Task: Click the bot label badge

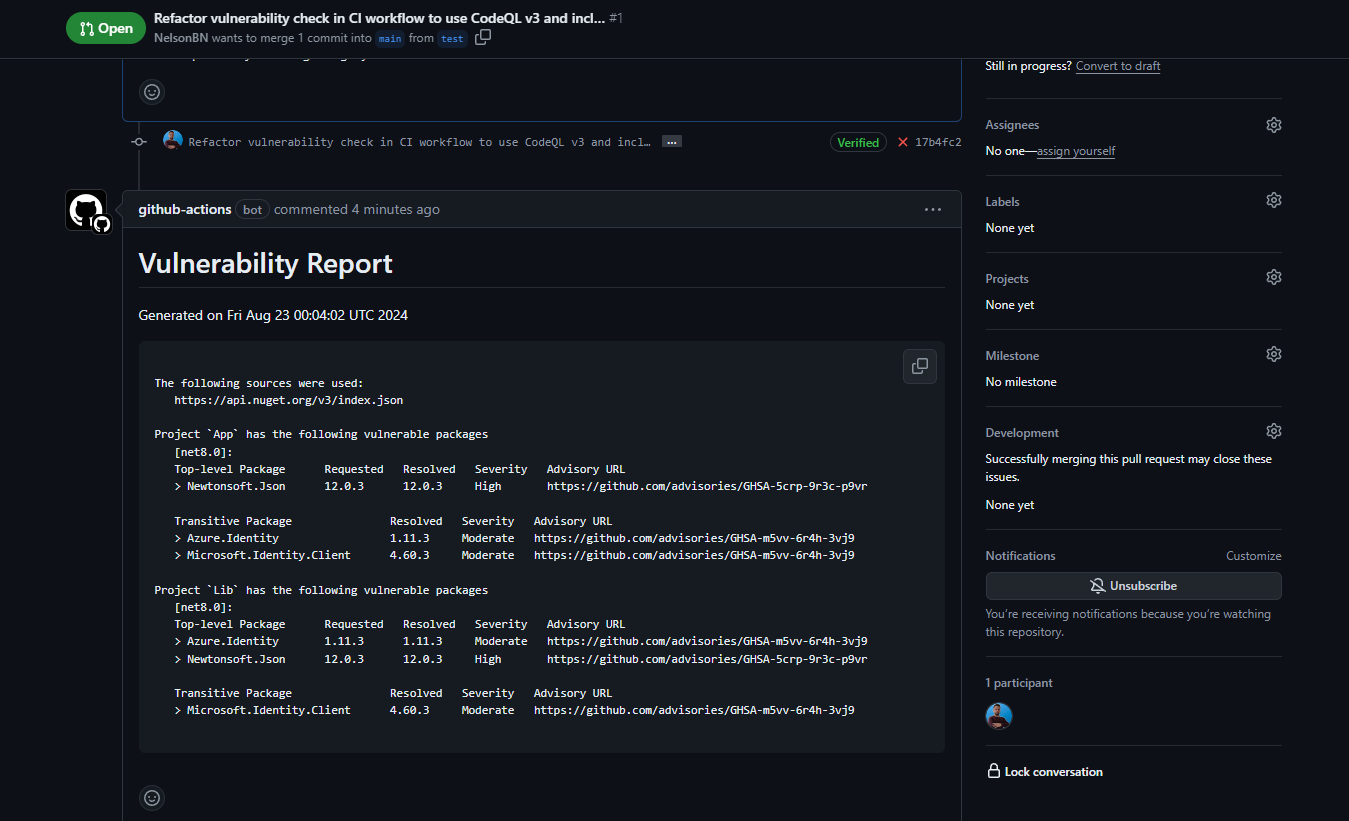Action: click(253, 210)
